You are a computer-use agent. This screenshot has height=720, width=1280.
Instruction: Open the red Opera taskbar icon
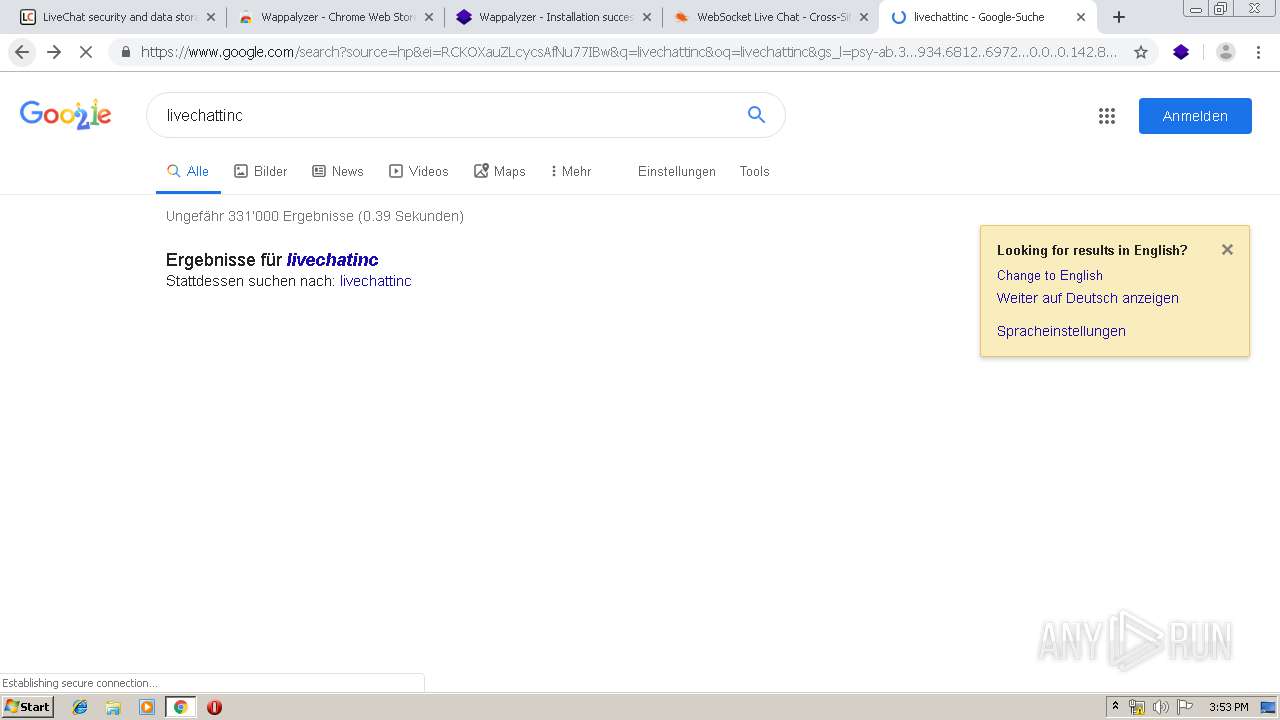[214, 707]
